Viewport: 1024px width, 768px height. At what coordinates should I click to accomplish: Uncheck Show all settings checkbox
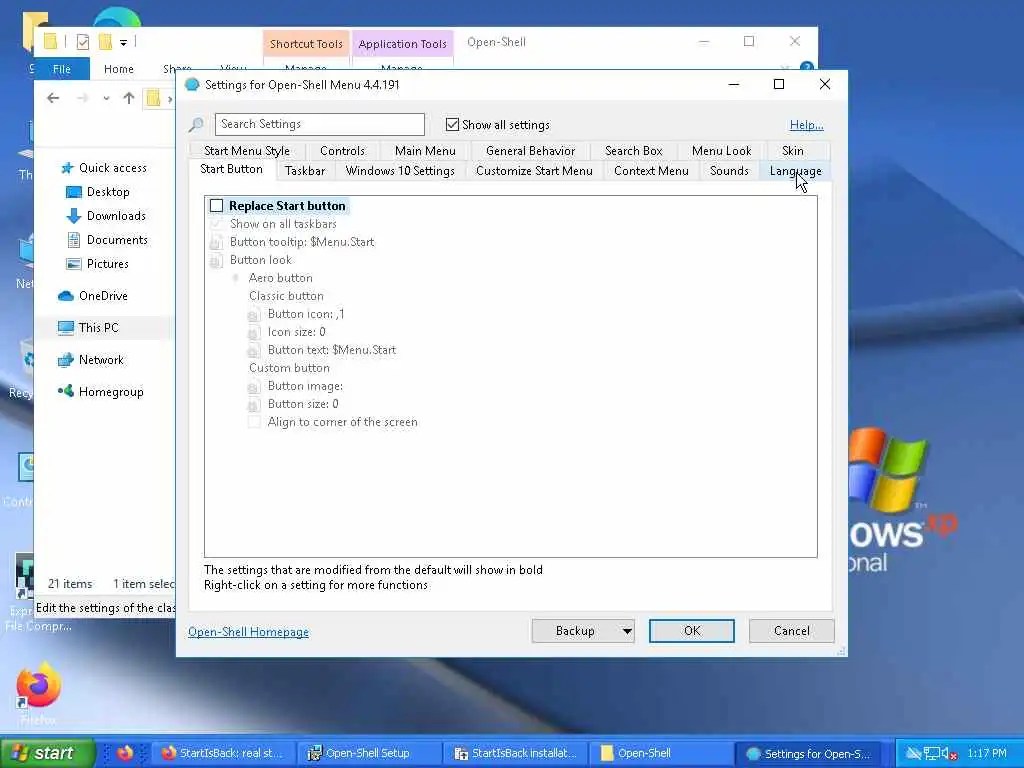coord(452,124)
